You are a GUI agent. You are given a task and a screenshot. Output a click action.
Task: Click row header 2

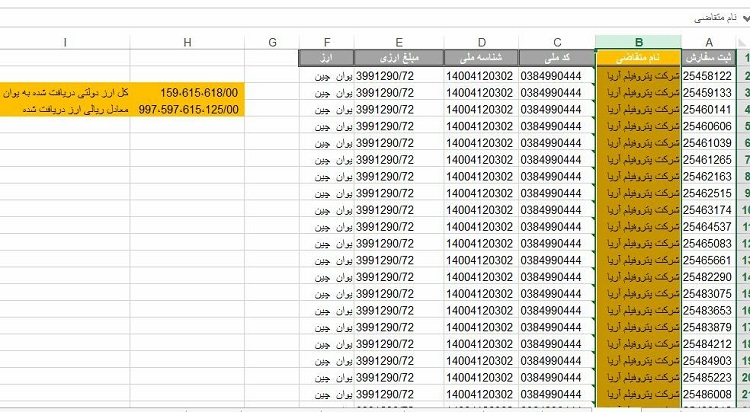744,75
